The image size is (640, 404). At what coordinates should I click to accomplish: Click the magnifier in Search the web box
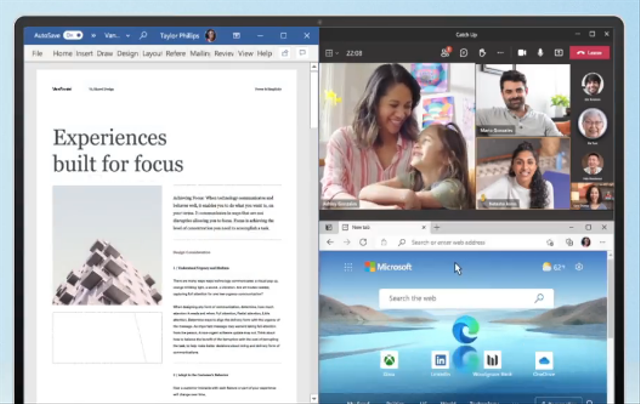pyautogui.click(x=539, y=298)
